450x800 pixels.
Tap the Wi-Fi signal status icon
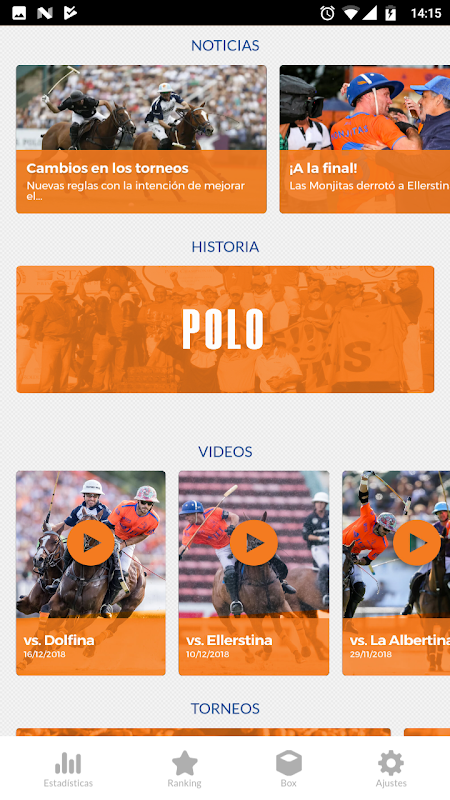350,13
